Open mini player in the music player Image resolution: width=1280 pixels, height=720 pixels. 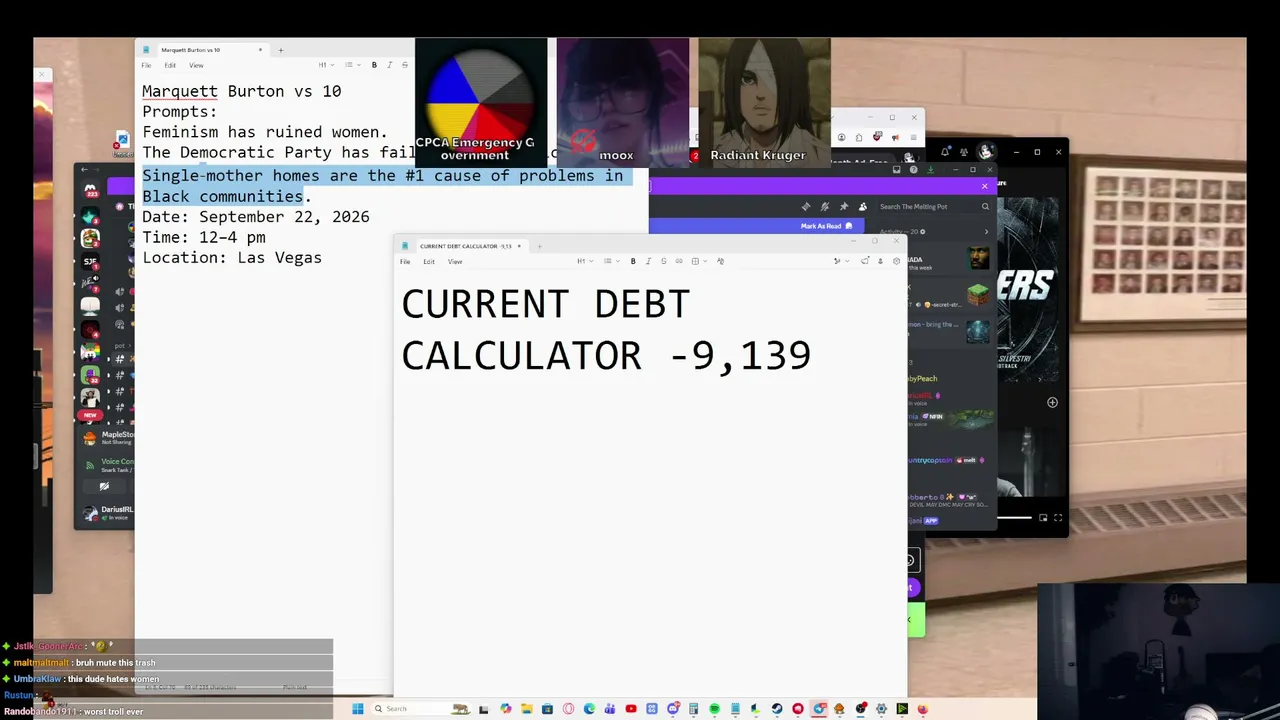point(1043,518)
